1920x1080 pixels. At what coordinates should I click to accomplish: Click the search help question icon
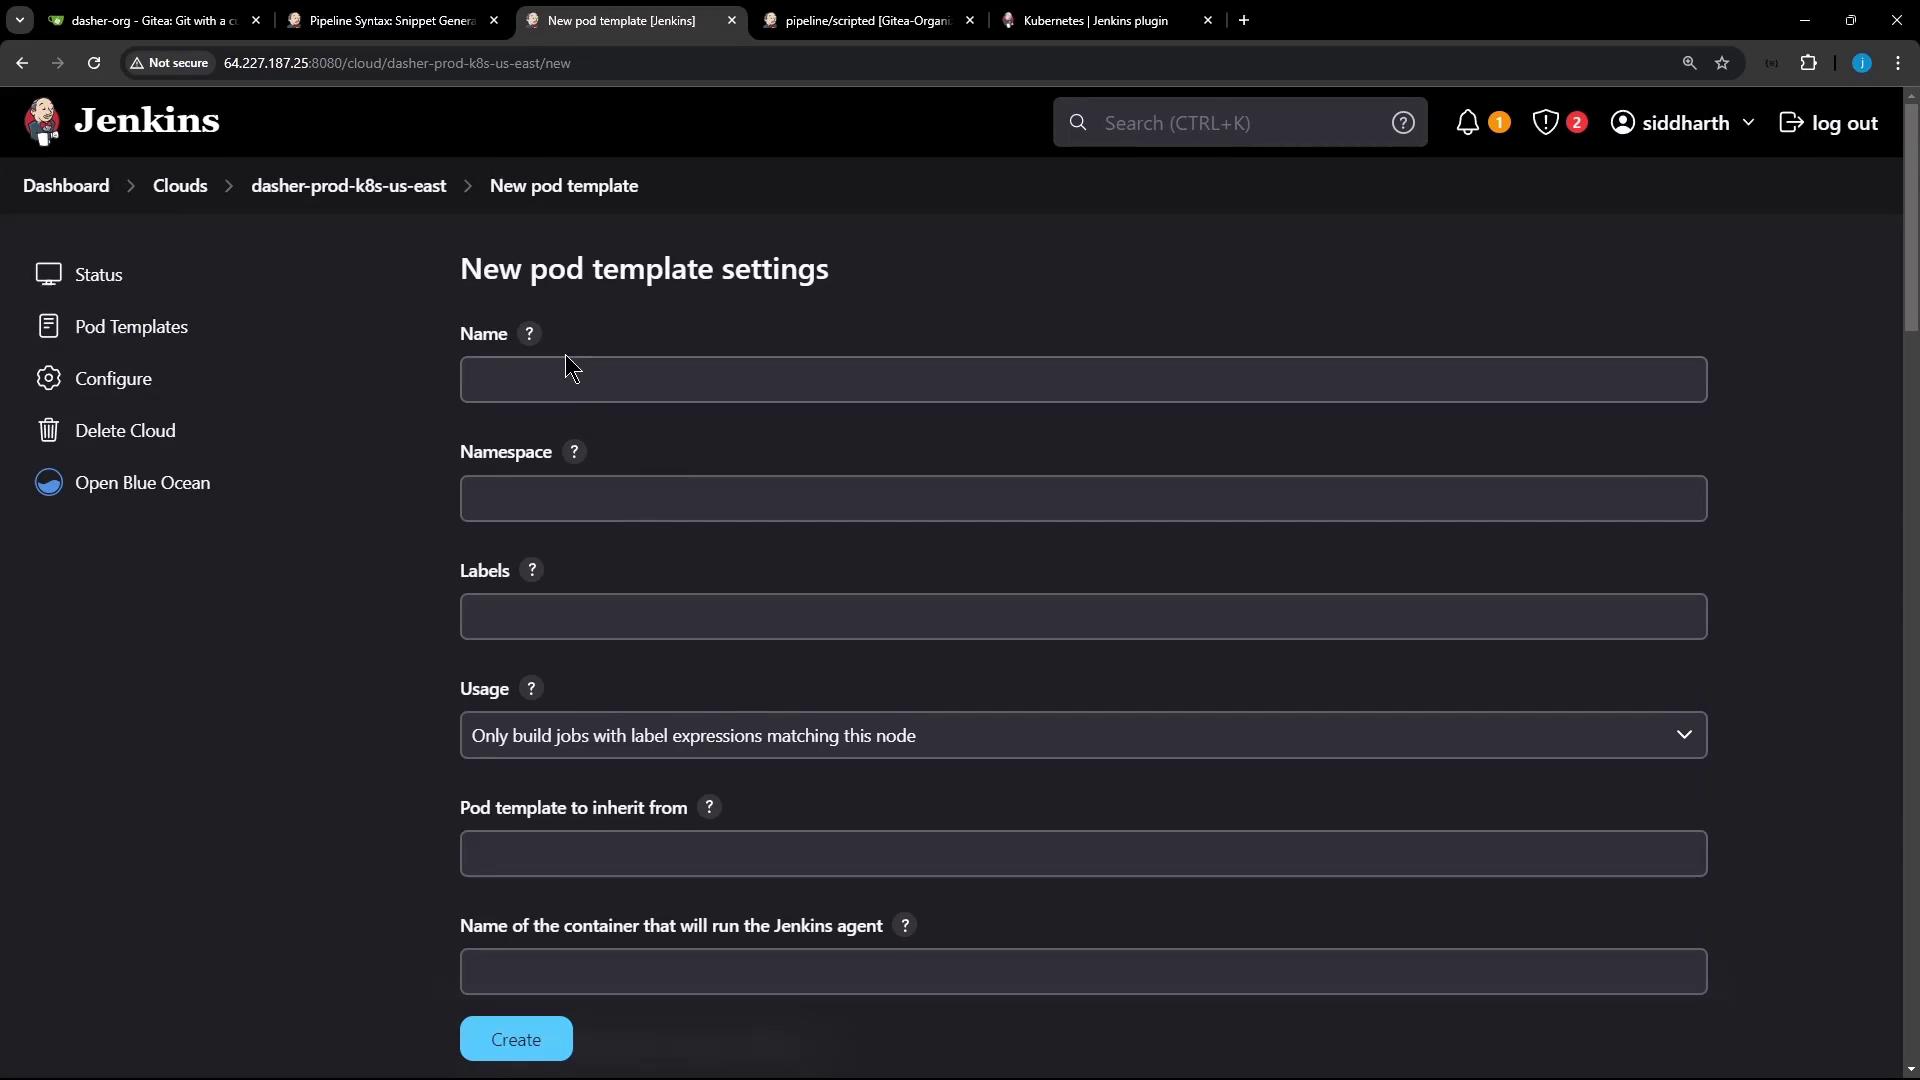coord(1403,123)
